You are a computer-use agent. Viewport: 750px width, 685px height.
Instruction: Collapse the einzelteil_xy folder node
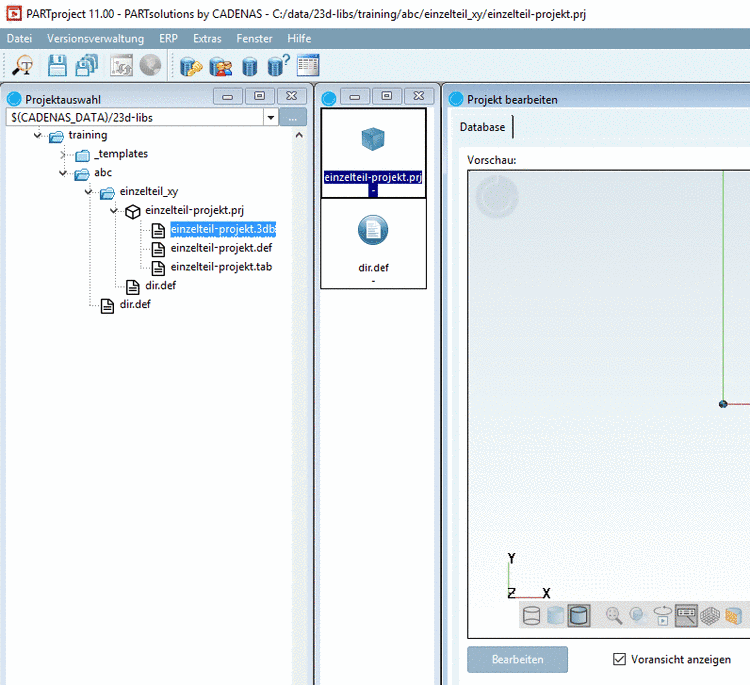tap(88, 192)
